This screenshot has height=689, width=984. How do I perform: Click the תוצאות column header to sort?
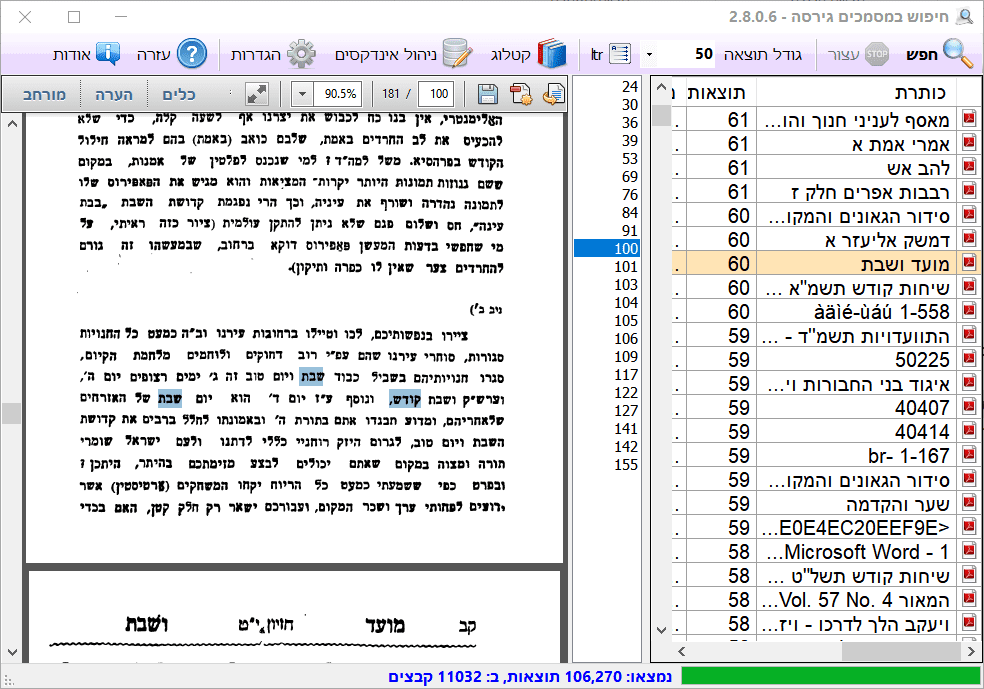tap(716, 91)
